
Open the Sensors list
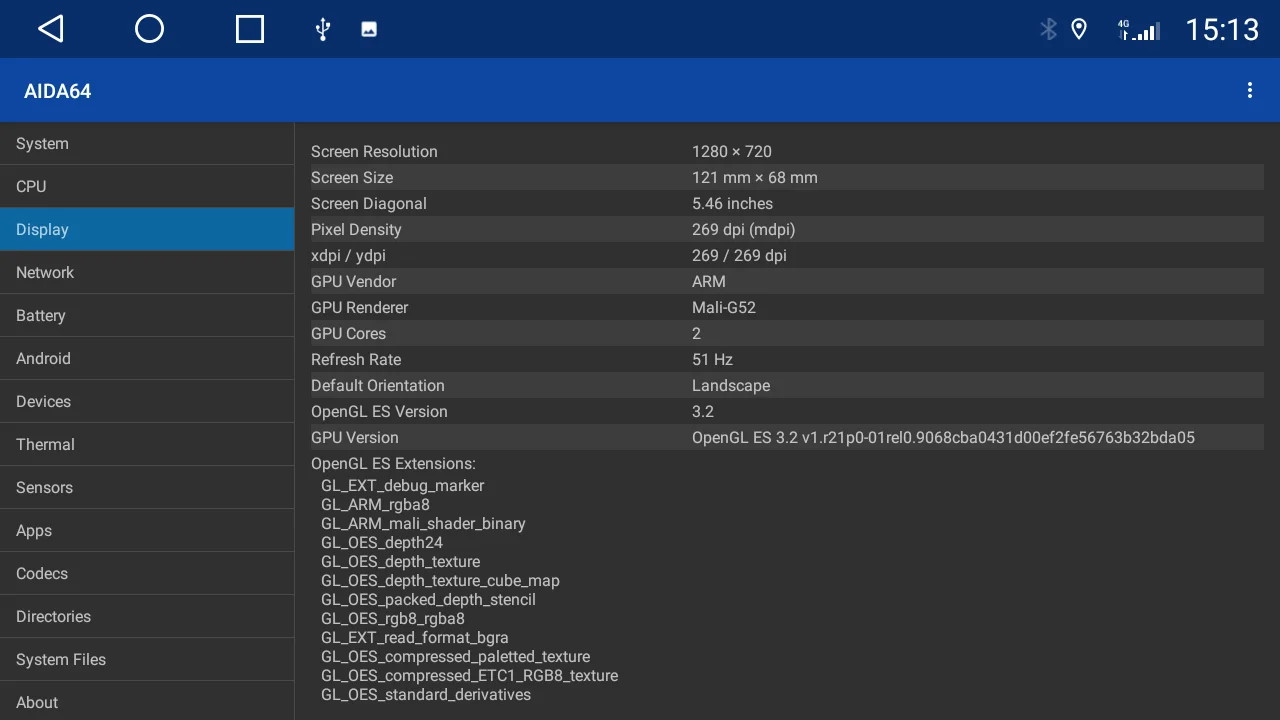pos(147,488)
